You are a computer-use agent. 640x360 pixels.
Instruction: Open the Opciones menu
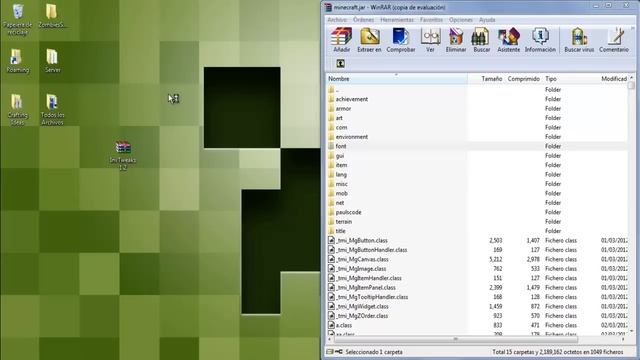tap(460, 20)
